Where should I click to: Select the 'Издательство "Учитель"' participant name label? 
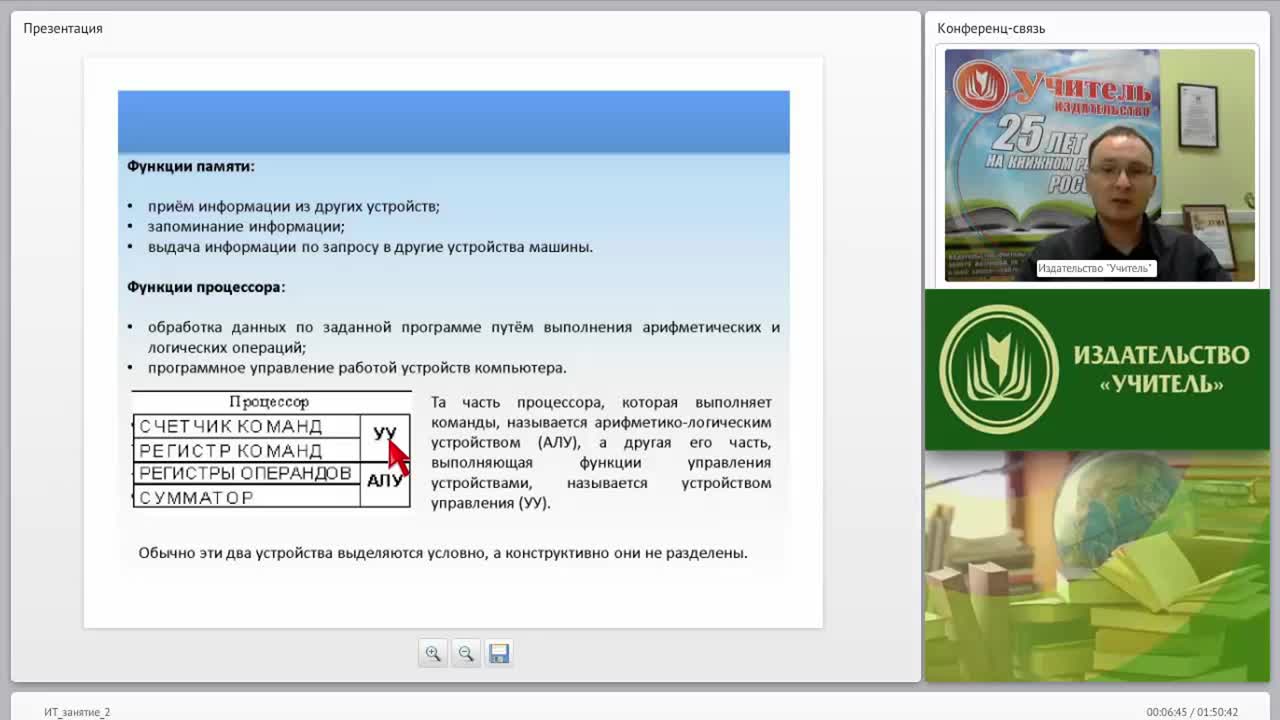pyautogui.click(x=1096, y=268)
